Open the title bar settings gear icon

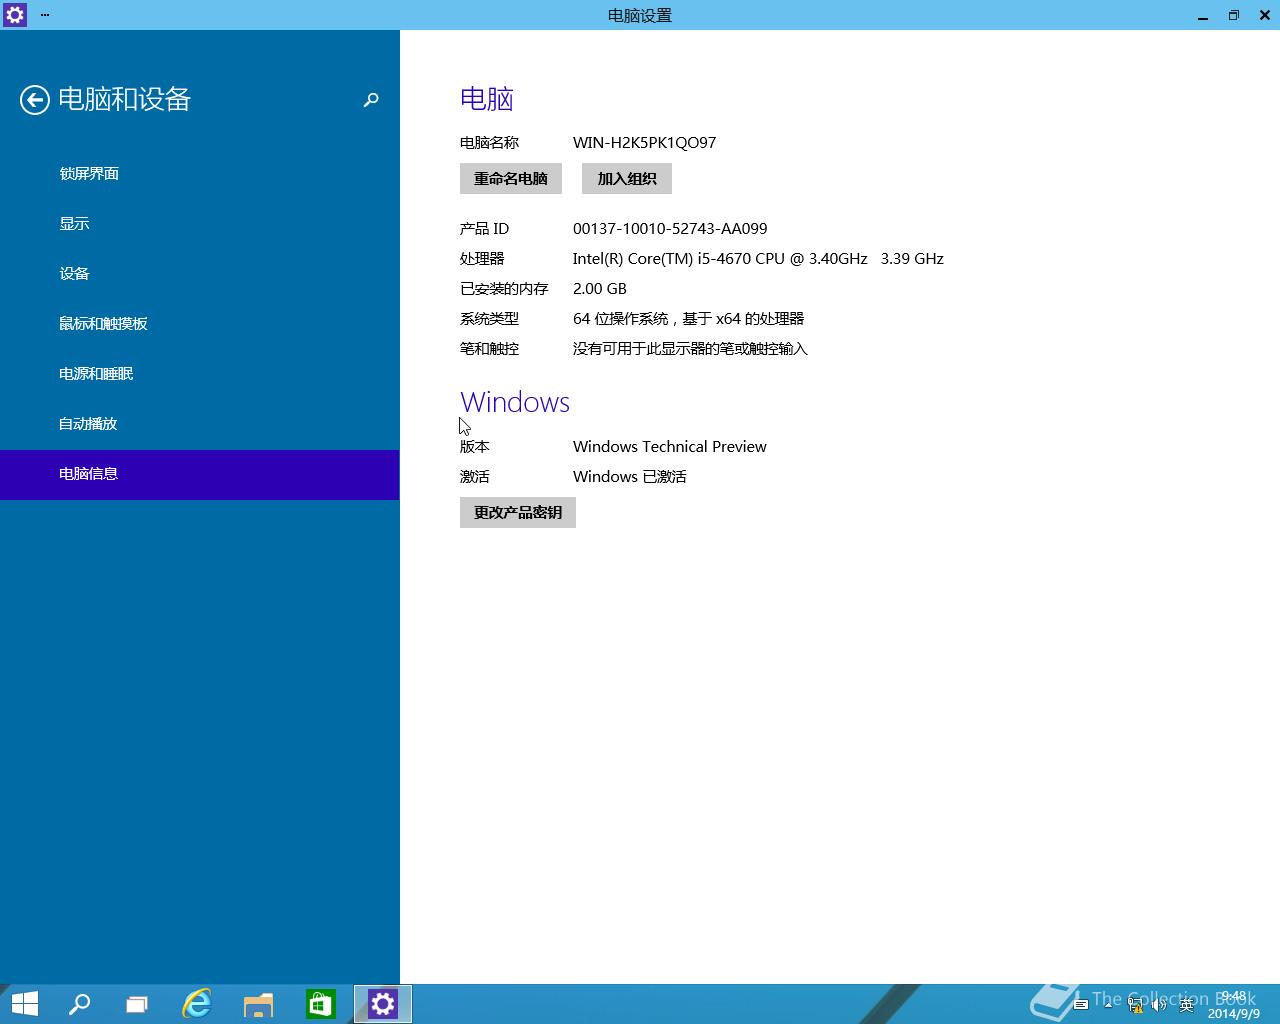coord(14,15)
